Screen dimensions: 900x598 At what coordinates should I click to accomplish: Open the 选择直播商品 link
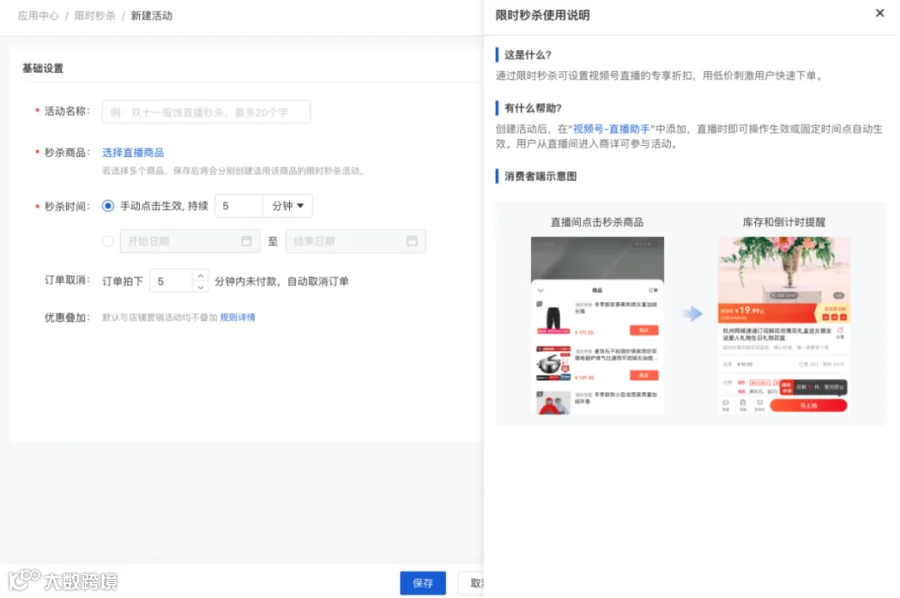(133, 152)
